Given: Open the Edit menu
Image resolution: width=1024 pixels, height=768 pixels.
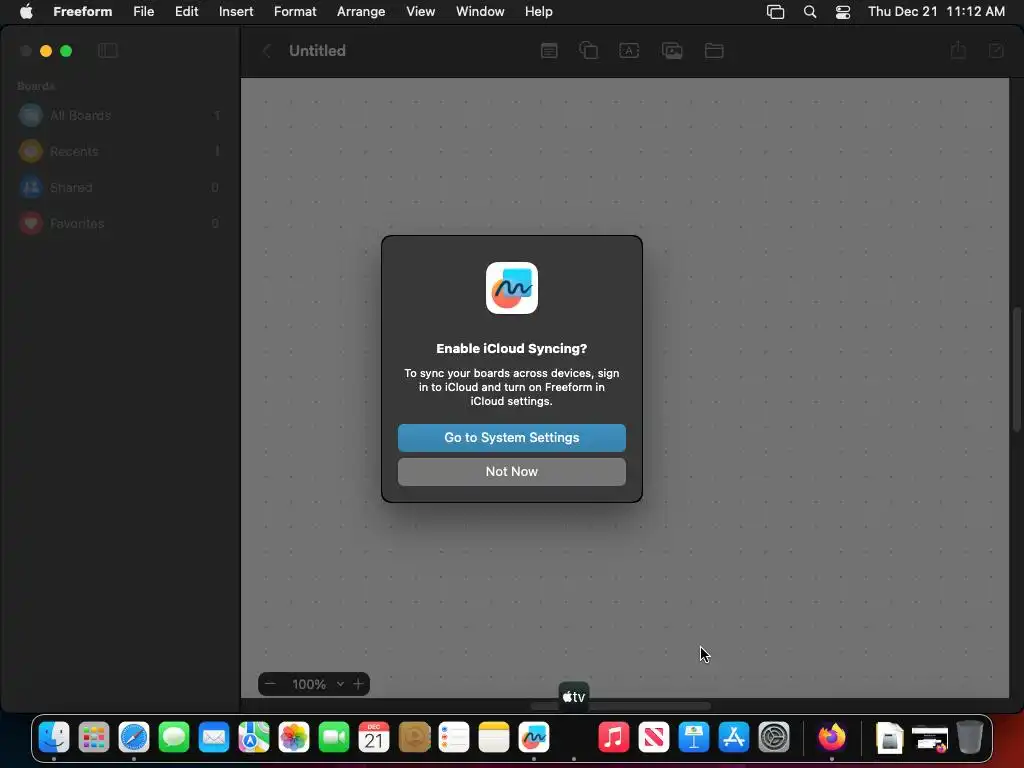Looking at the screenshot, I should (x=186, y=12).
